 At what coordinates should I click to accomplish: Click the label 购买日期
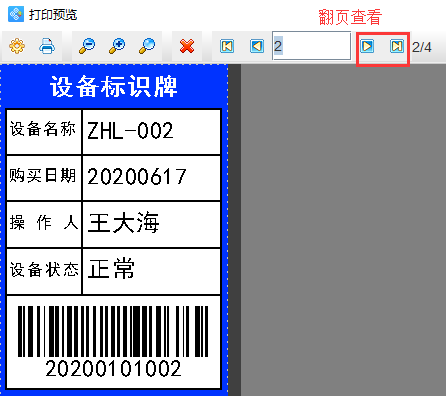[x=43, y=175]
